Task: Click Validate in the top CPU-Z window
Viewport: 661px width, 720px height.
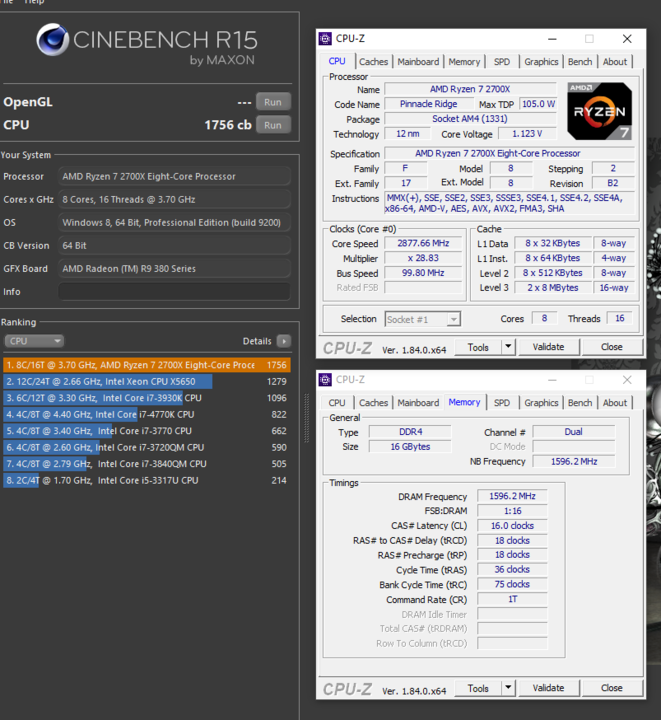Action: [x=549, y=347]
